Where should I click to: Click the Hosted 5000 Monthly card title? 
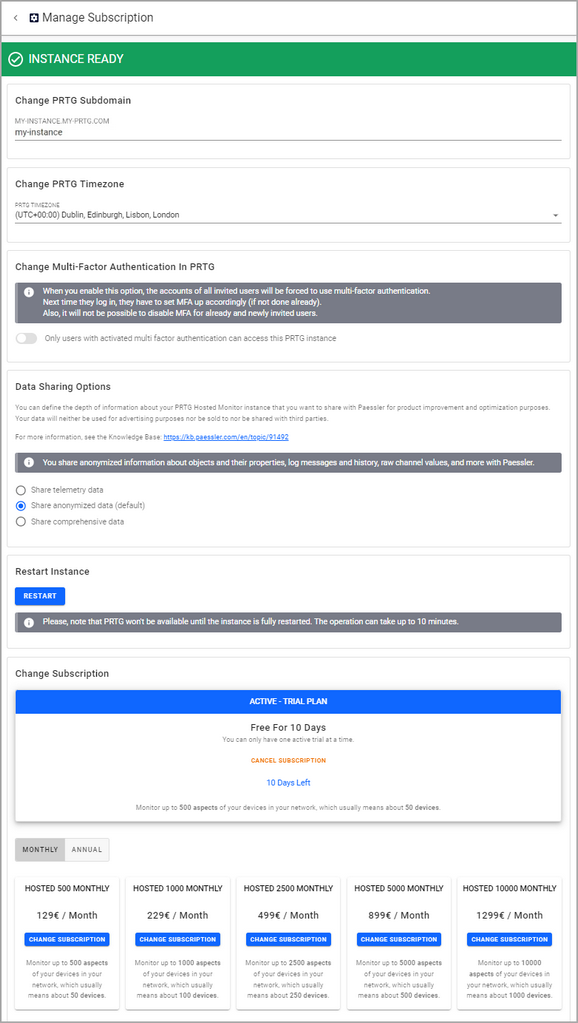(x=399, y=889)
